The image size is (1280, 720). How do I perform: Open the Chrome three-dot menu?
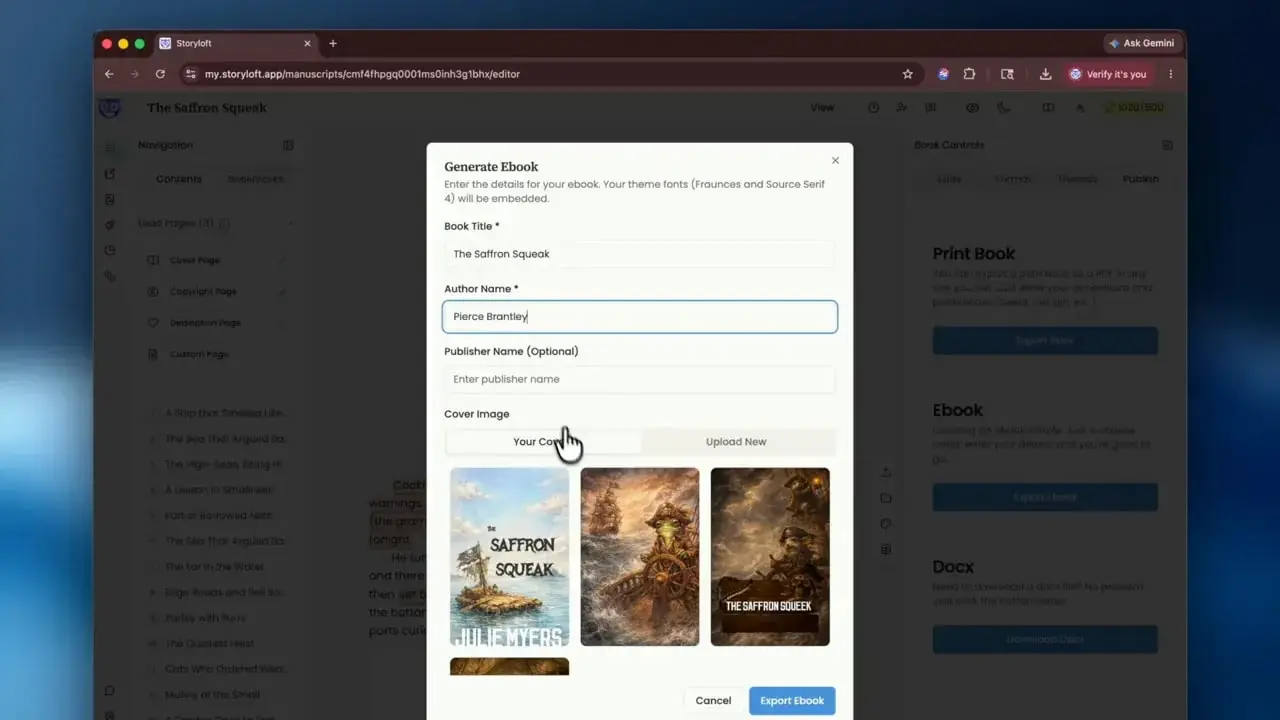point(1171,74)
